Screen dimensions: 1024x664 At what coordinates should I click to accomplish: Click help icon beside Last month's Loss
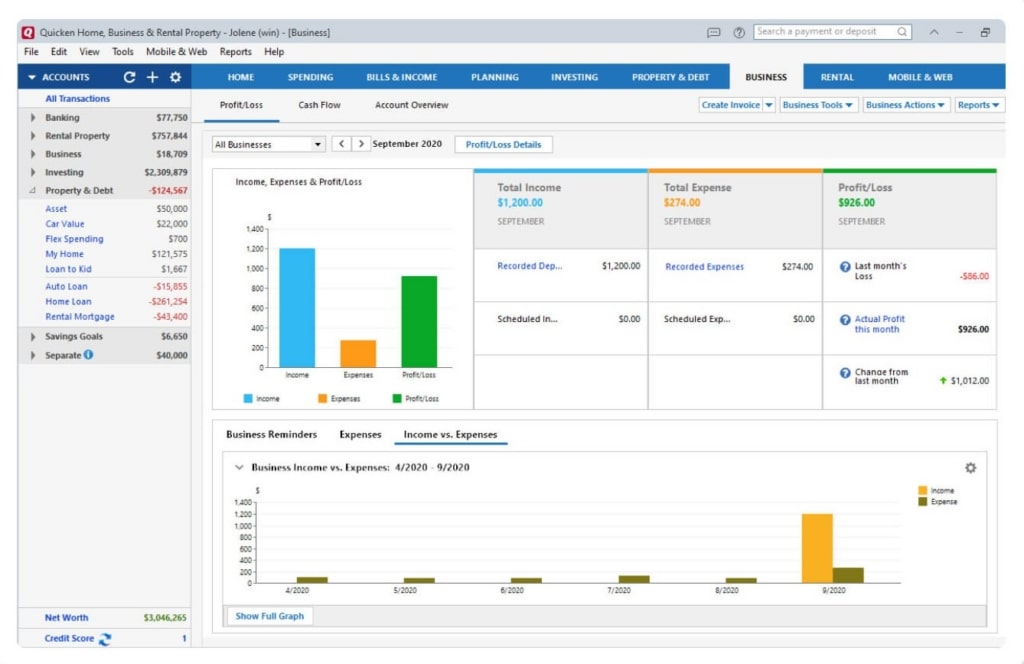[845, 267]
